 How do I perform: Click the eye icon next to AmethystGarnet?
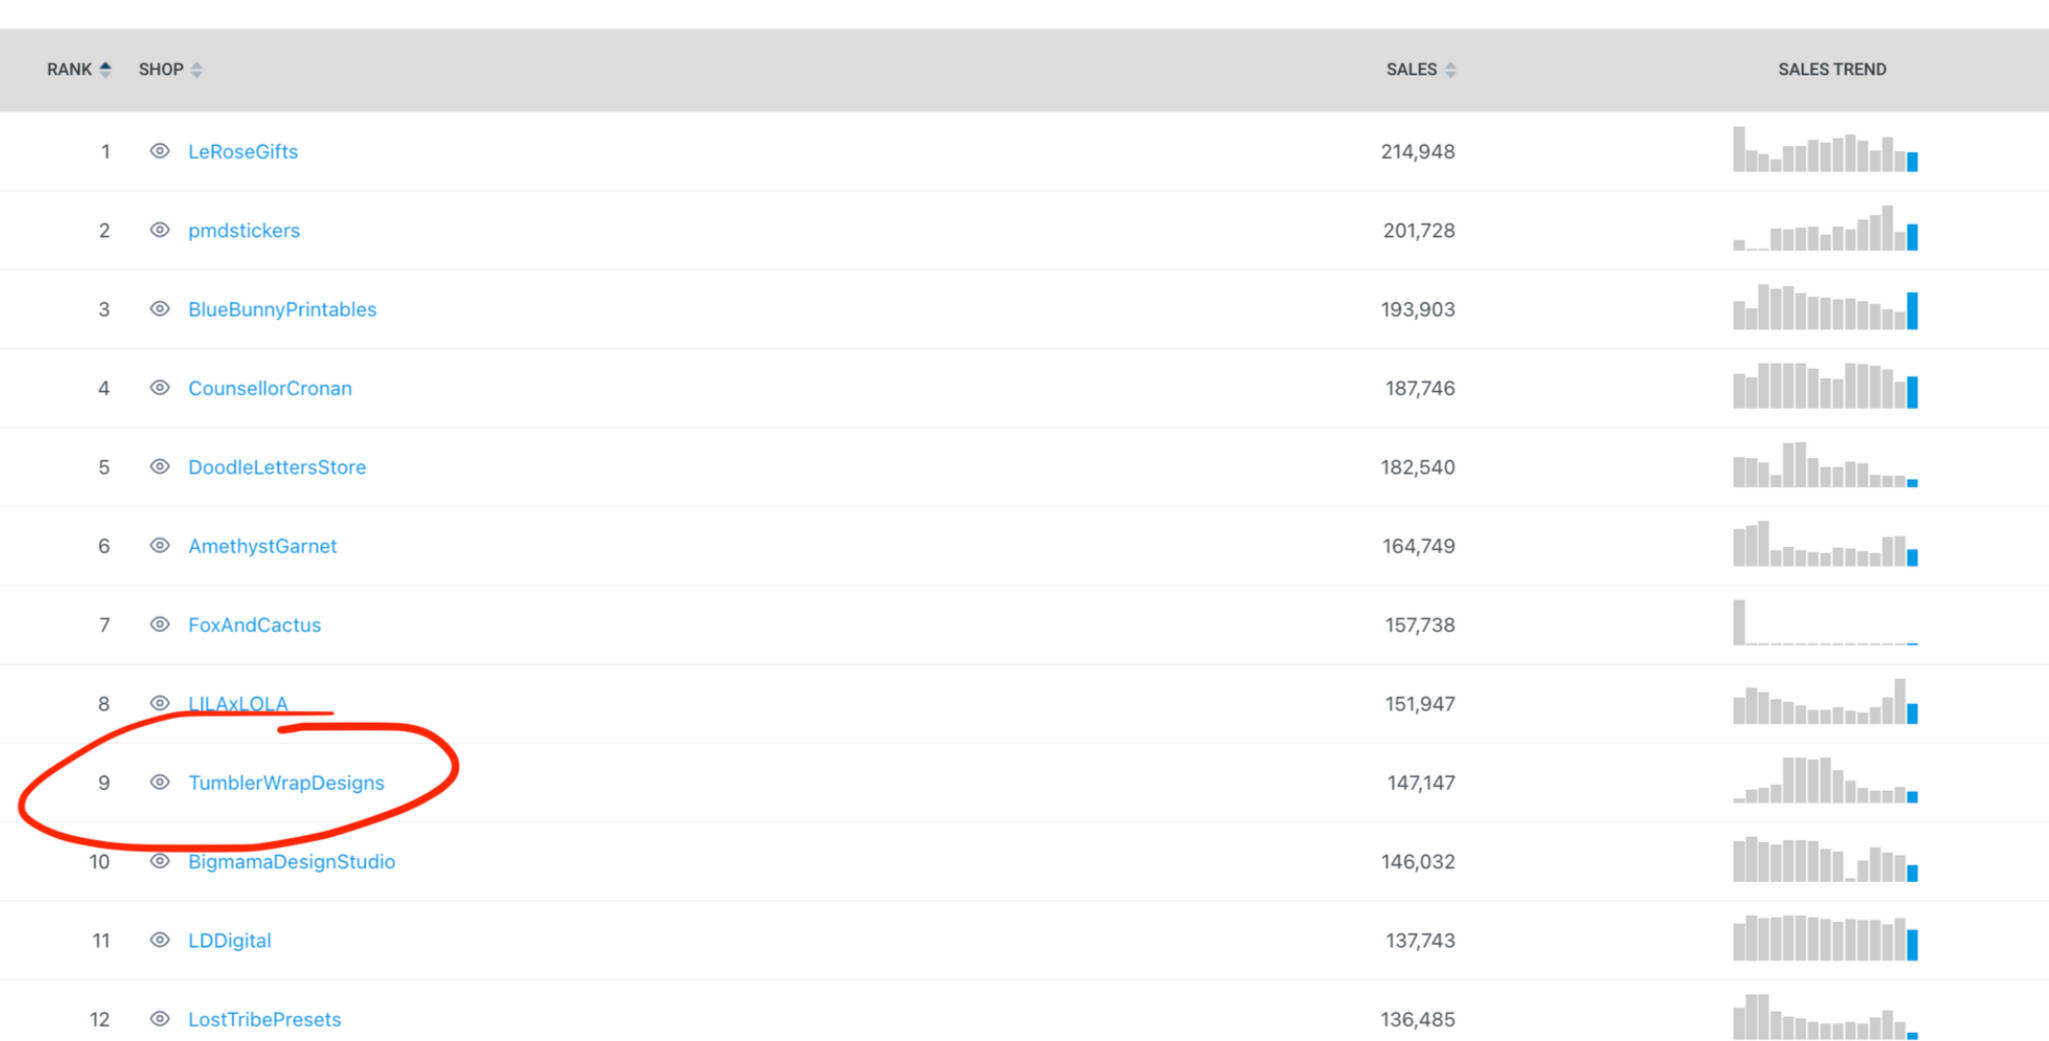159,546
